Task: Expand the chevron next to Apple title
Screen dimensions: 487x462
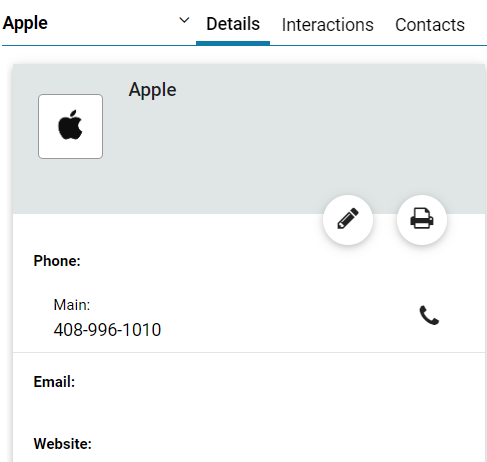Action: (x=184, y=21)
